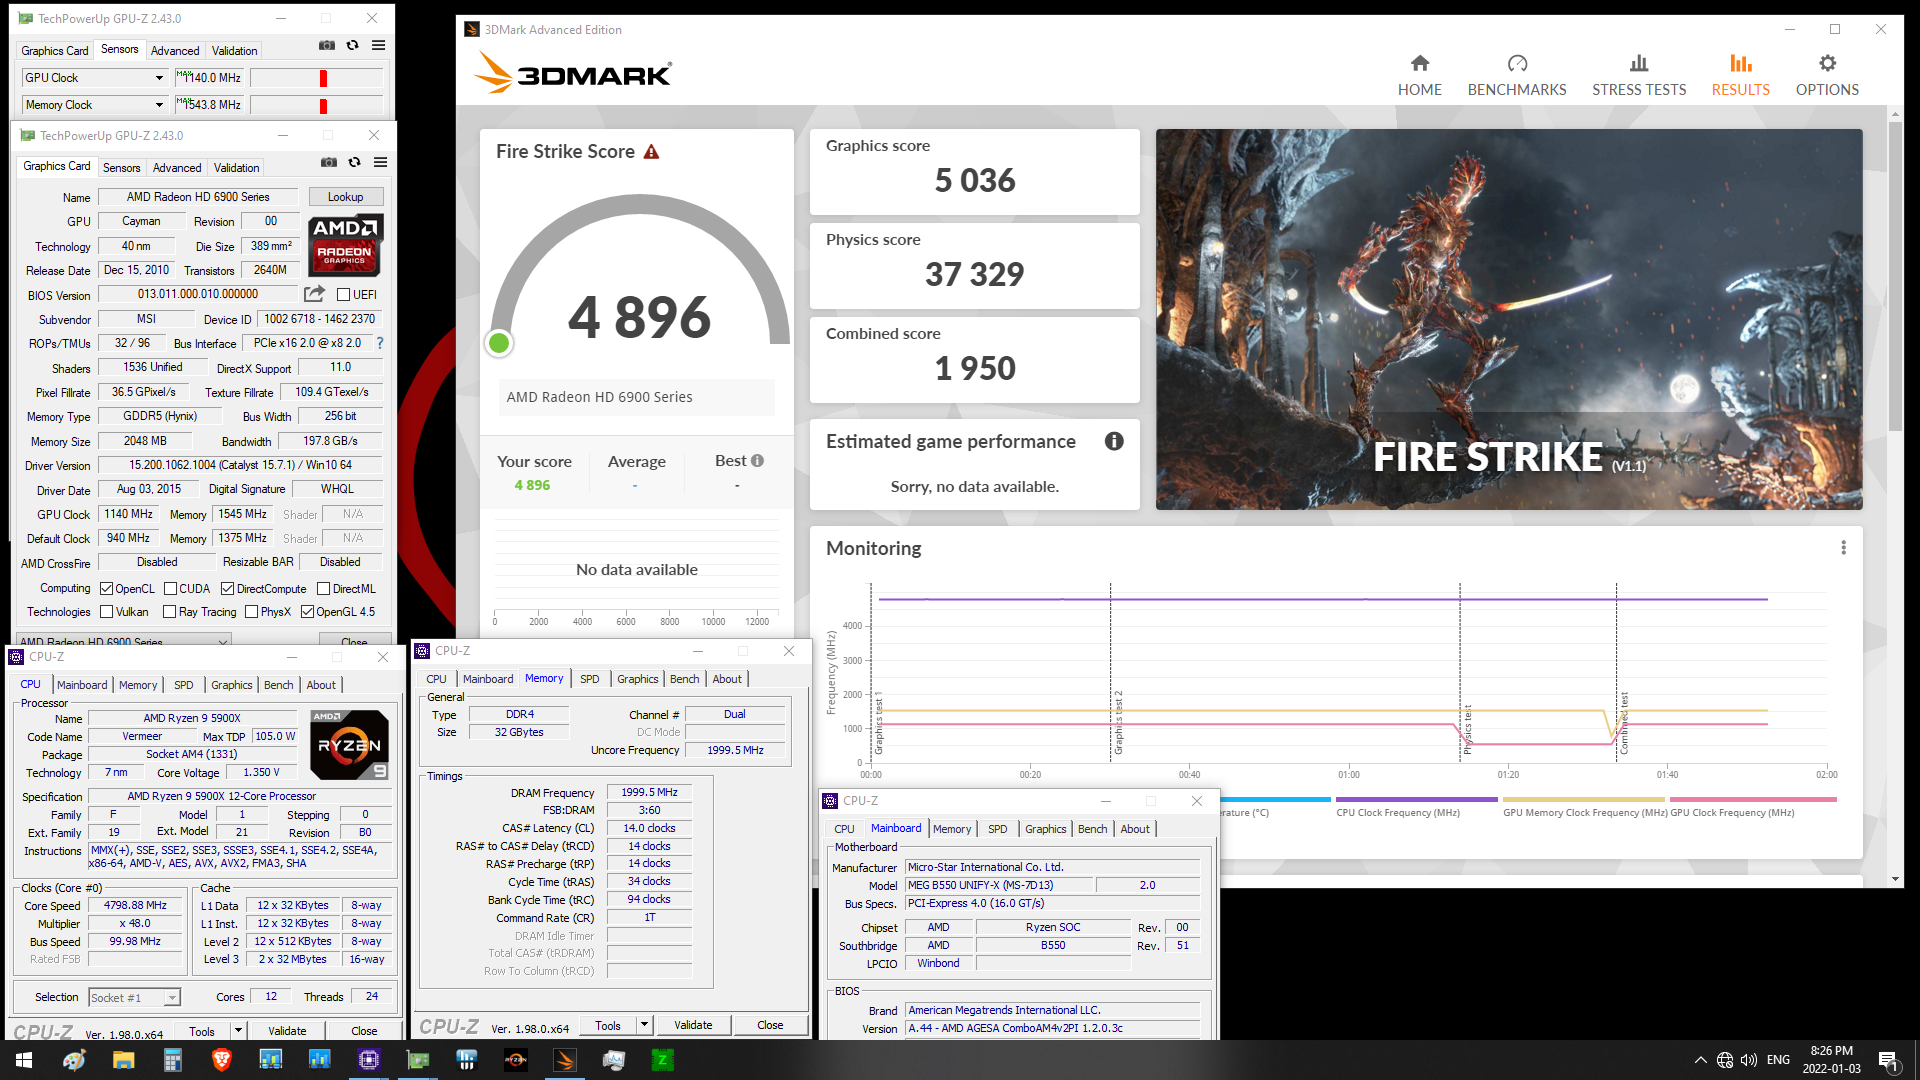Image resolution: width=1920 pixels, height=1080 pixels.
Task: Open 3DMark Options gear
Action: [x=1827, y=75]
